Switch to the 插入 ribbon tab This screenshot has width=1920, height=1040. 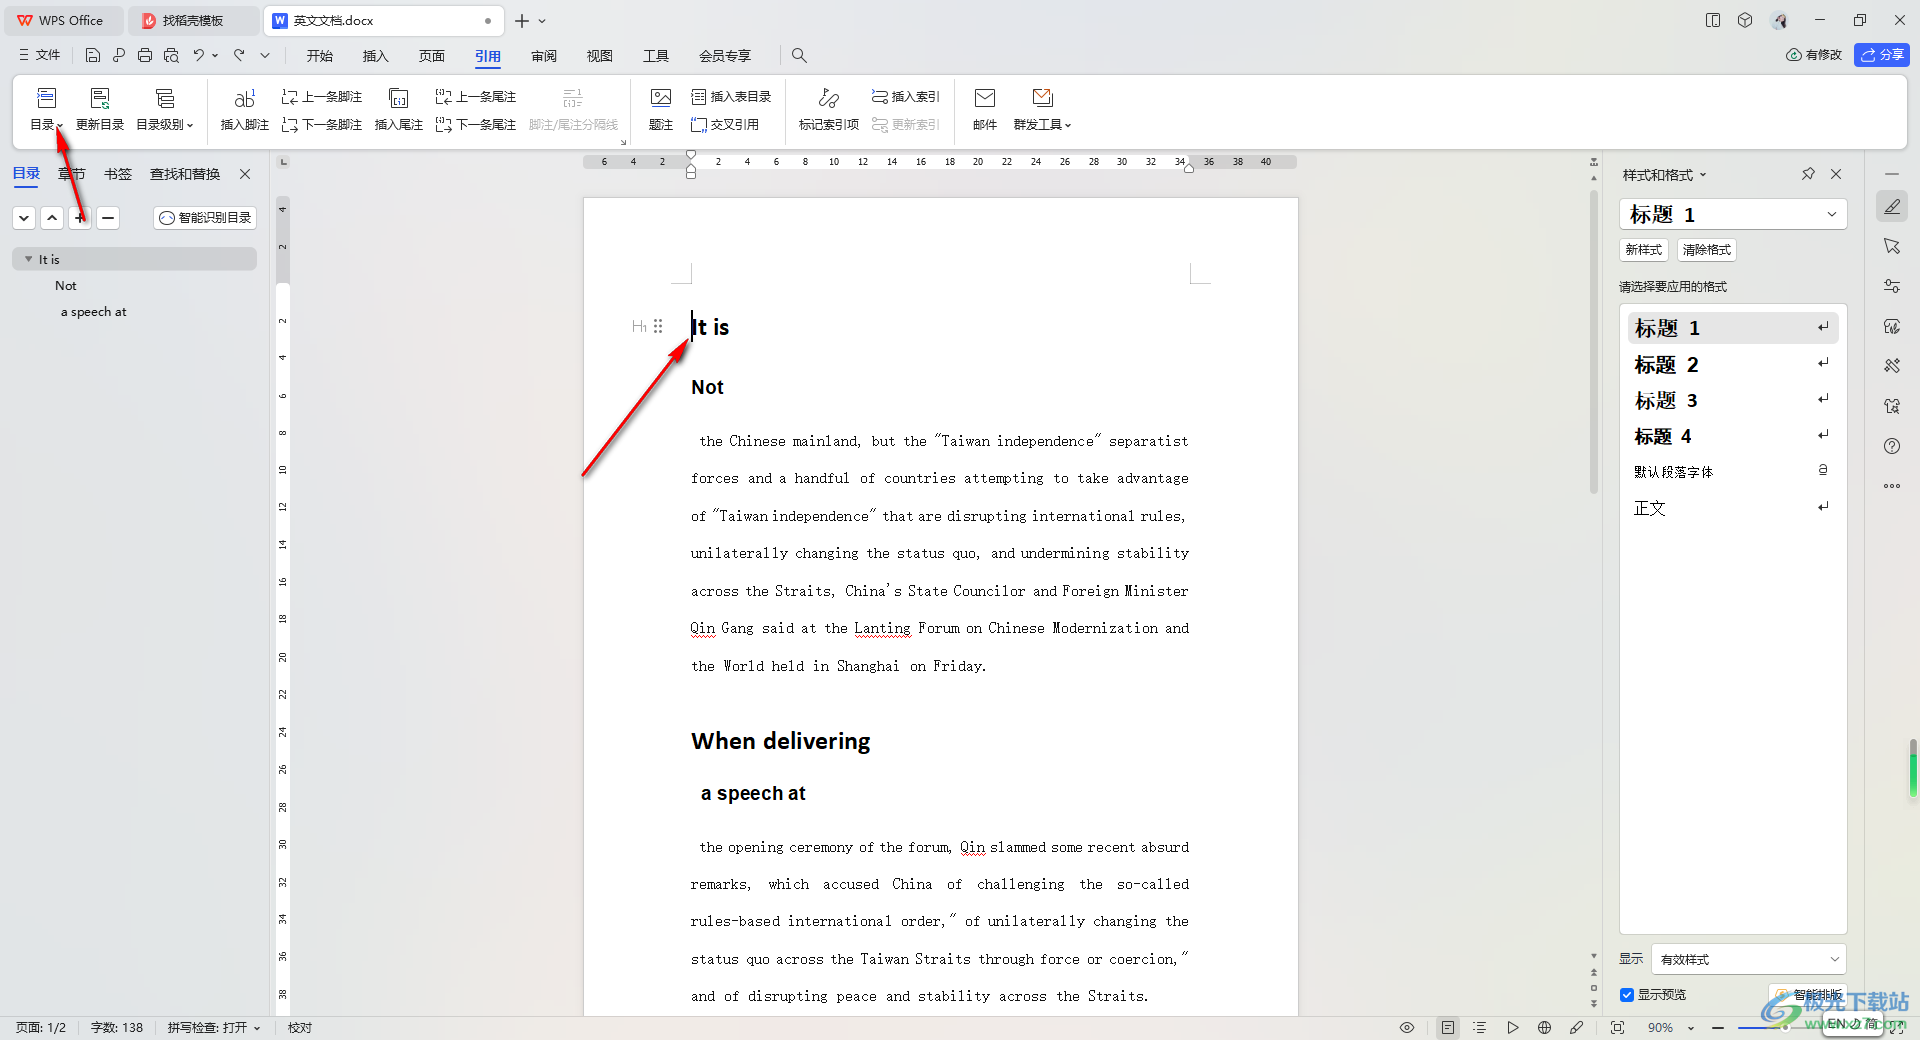(x=376, y=56)
